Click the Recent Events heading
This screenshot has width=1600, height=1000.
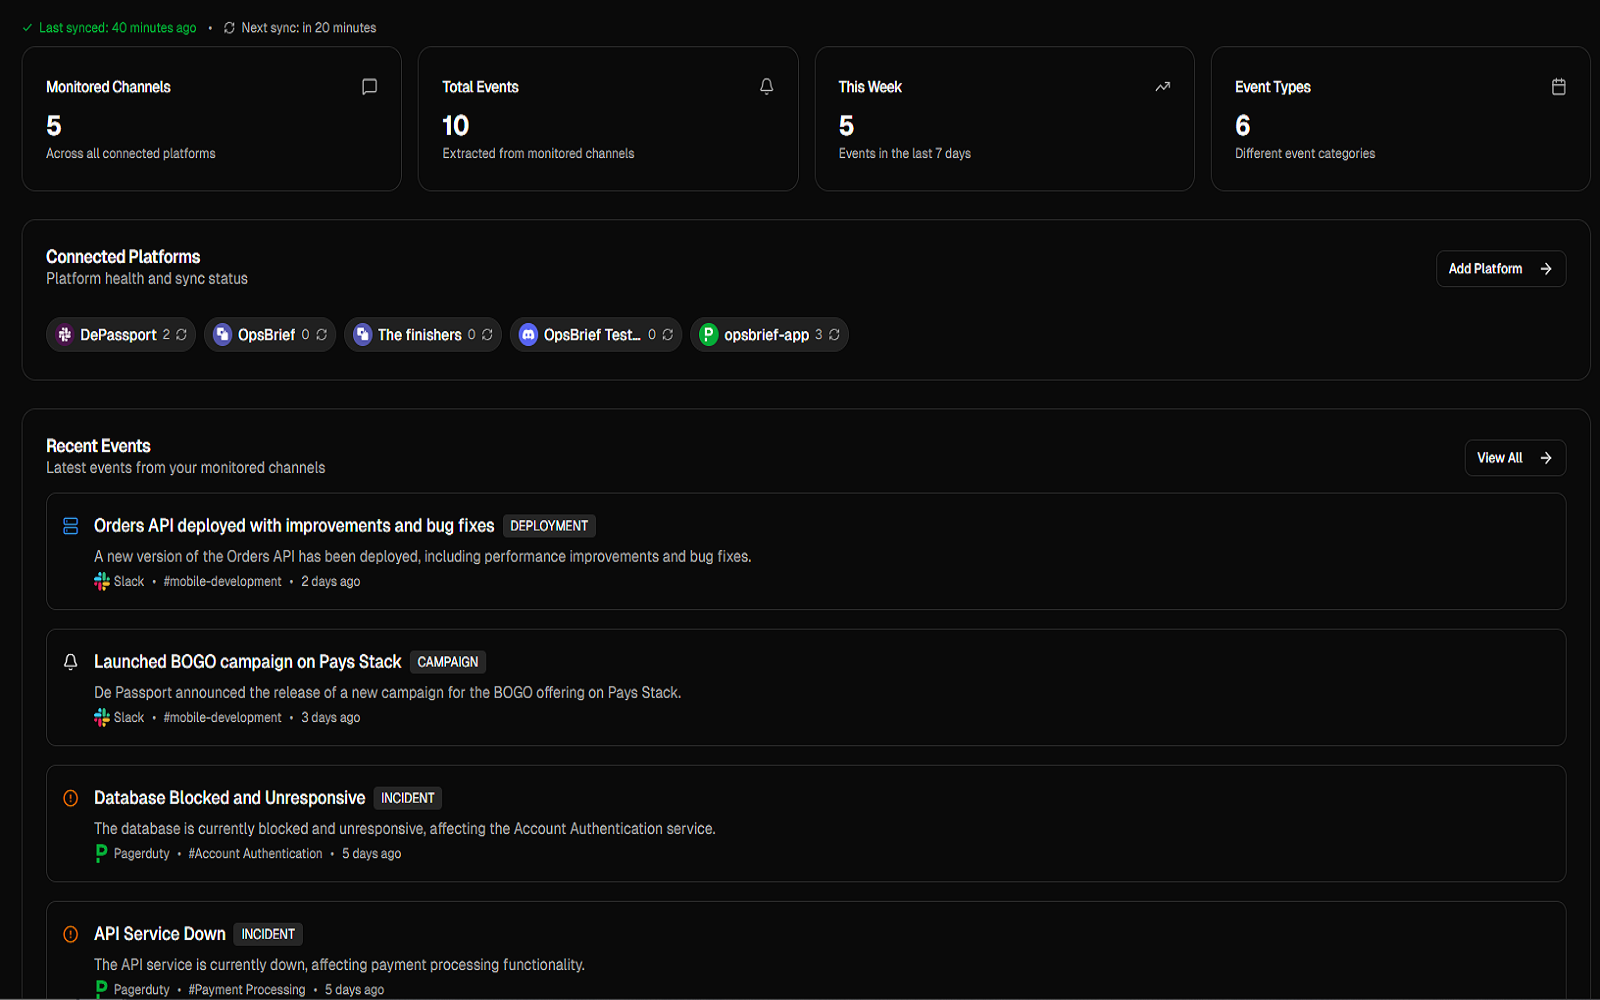(x=98, y=446)
